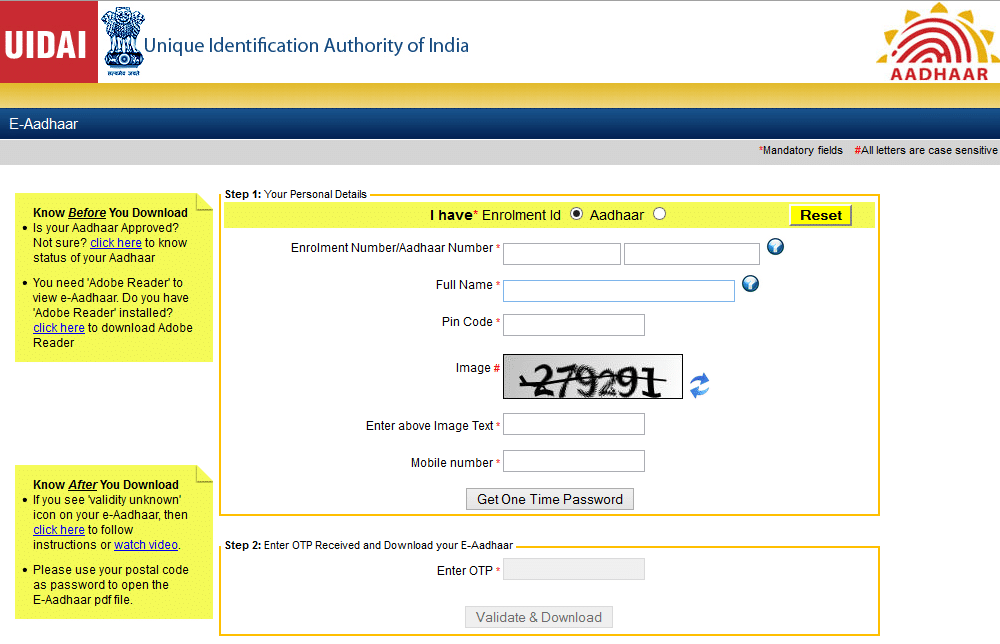Select the Enrolment Id radio button
This screenshot has height=644, width=1000.
coord(576,214)
